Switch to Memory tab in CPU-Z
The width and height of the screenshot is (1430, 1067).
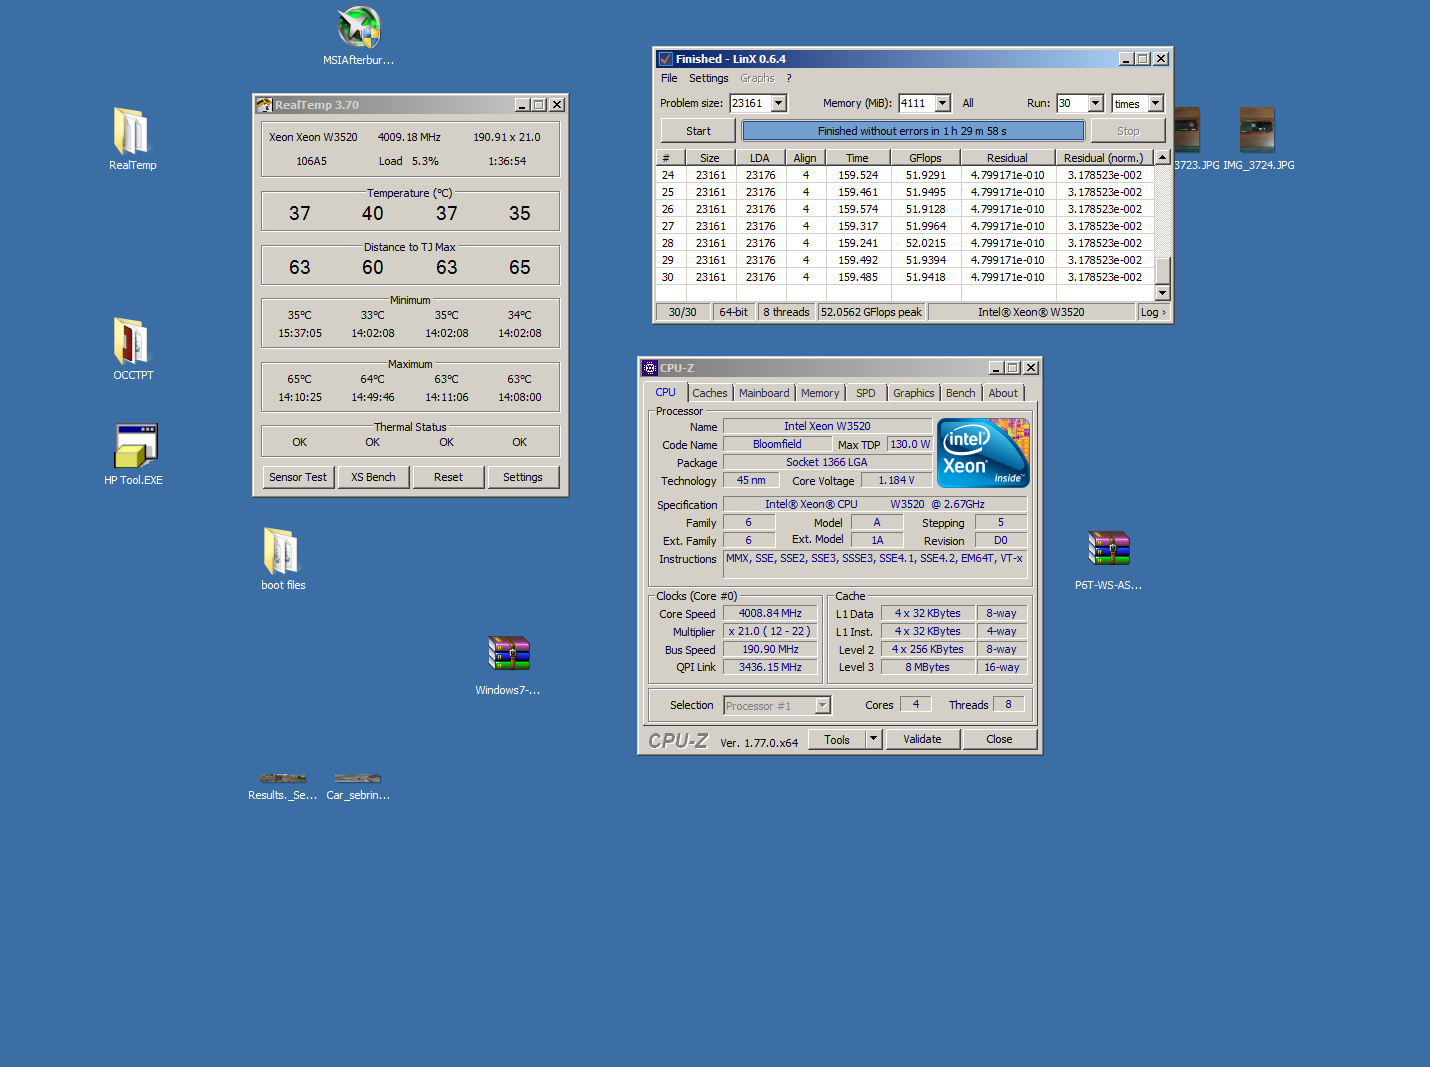pyautogui.click(x=820, y=393)
